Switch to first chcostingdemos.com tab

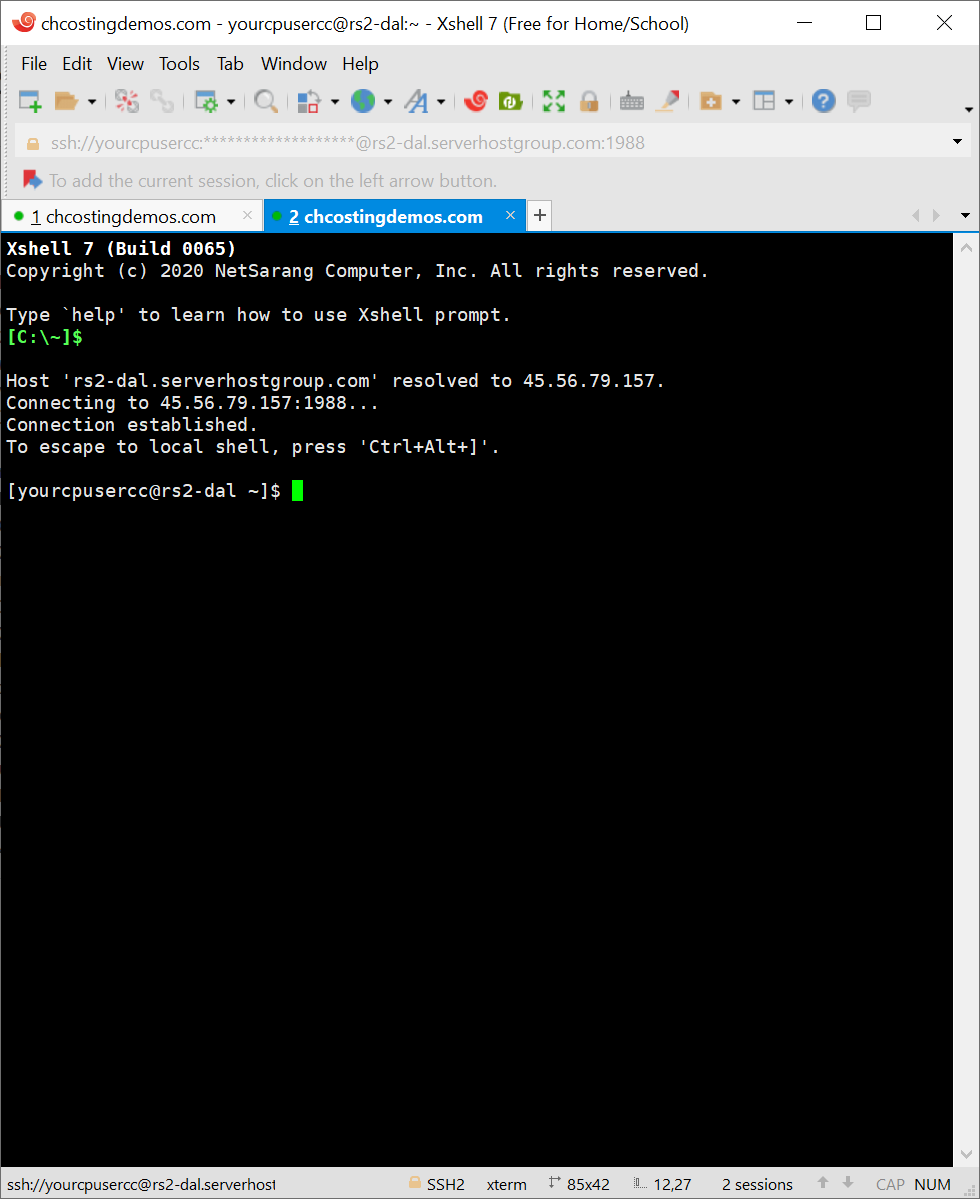[x=123, y=217]
